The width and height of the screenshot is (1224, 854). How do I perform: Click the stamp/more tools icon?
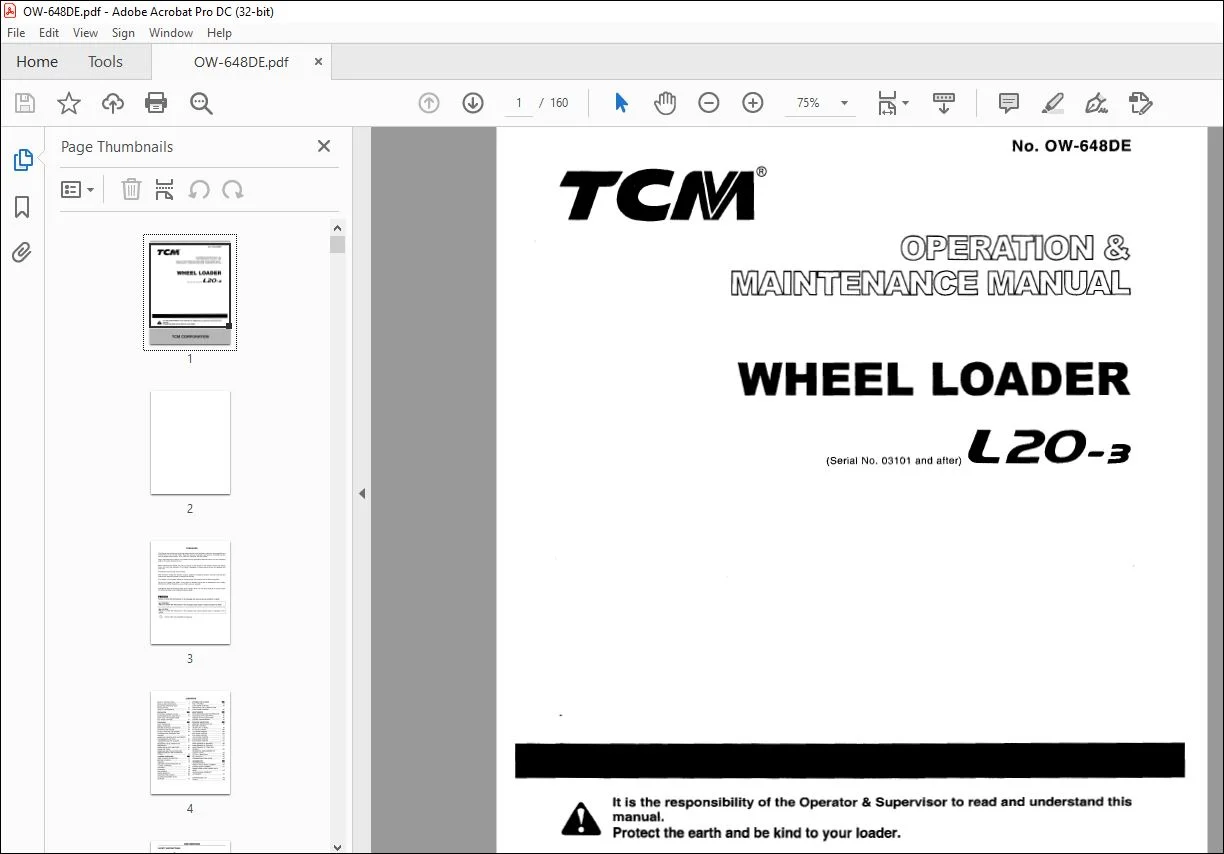coord(1140,103)
